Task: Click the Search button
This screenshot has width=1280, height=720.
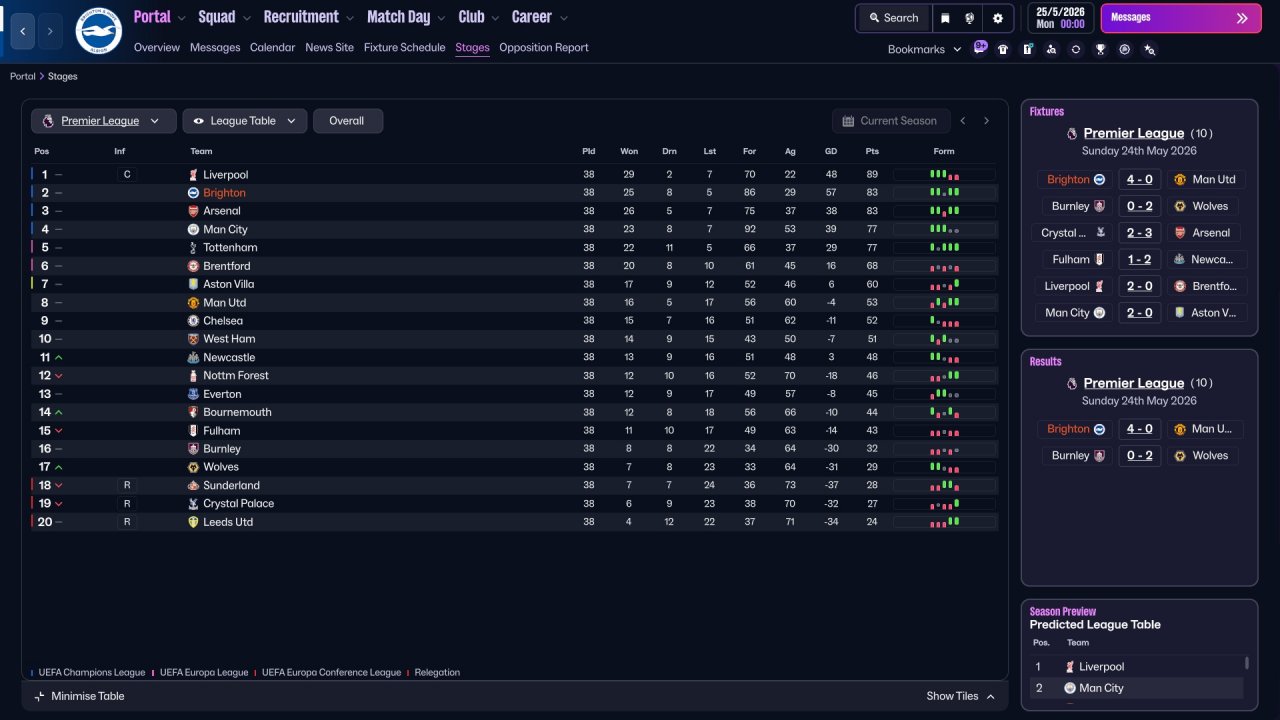Action: click(893, 18)
